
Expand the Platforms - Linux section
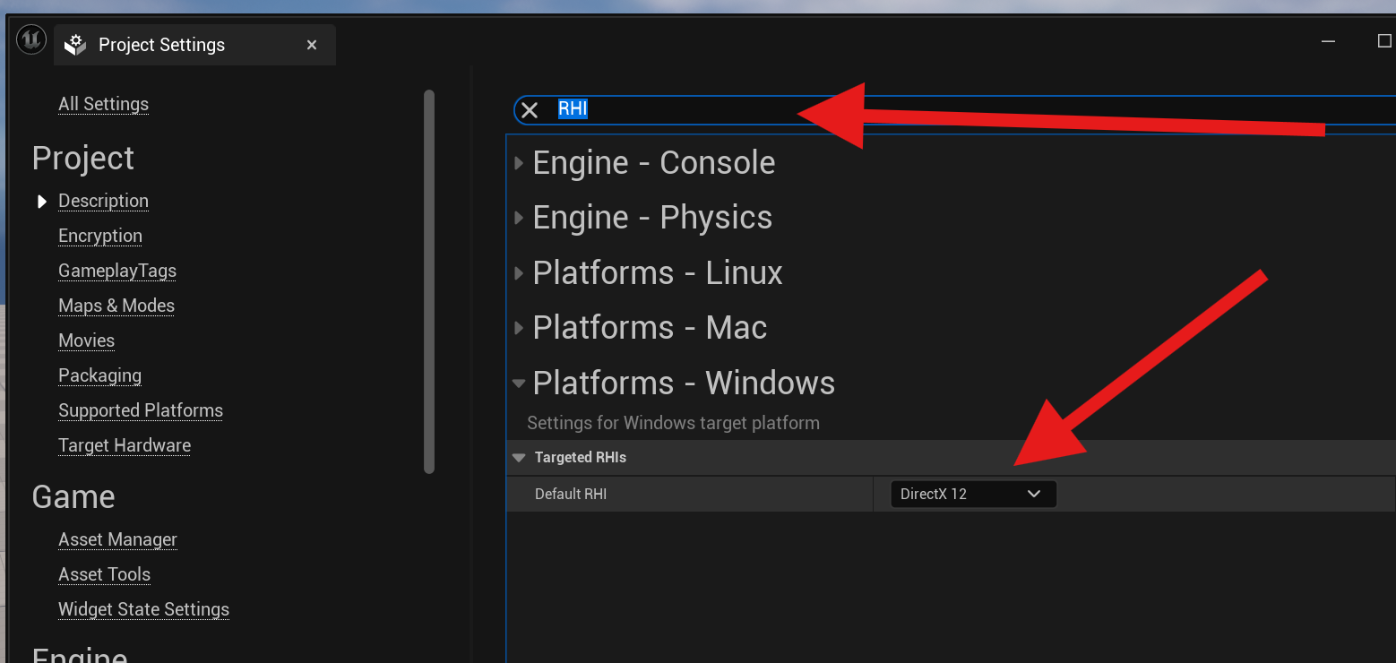pos(519,273)
